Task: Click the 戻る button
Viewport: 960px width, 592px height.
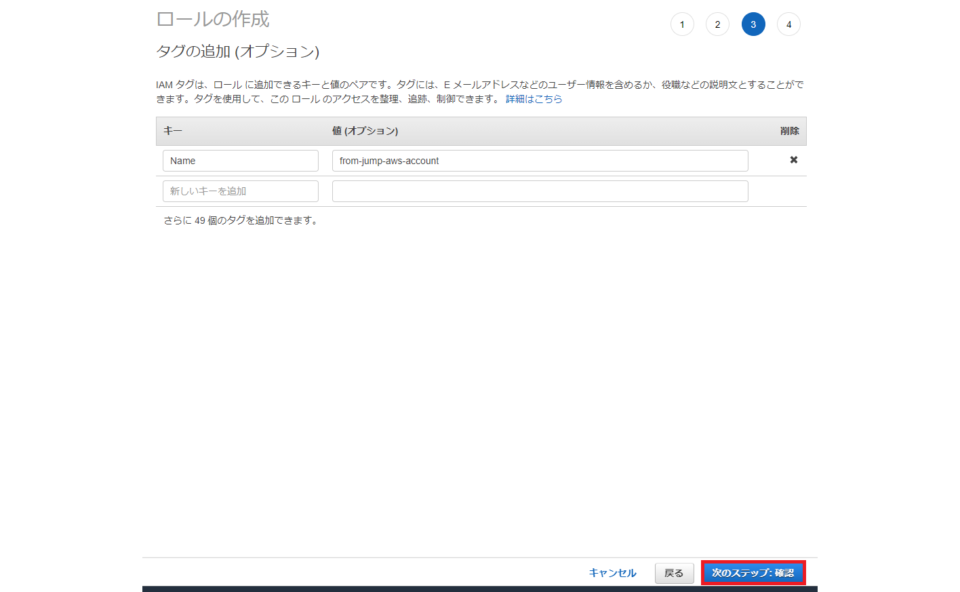Action: 674,573
